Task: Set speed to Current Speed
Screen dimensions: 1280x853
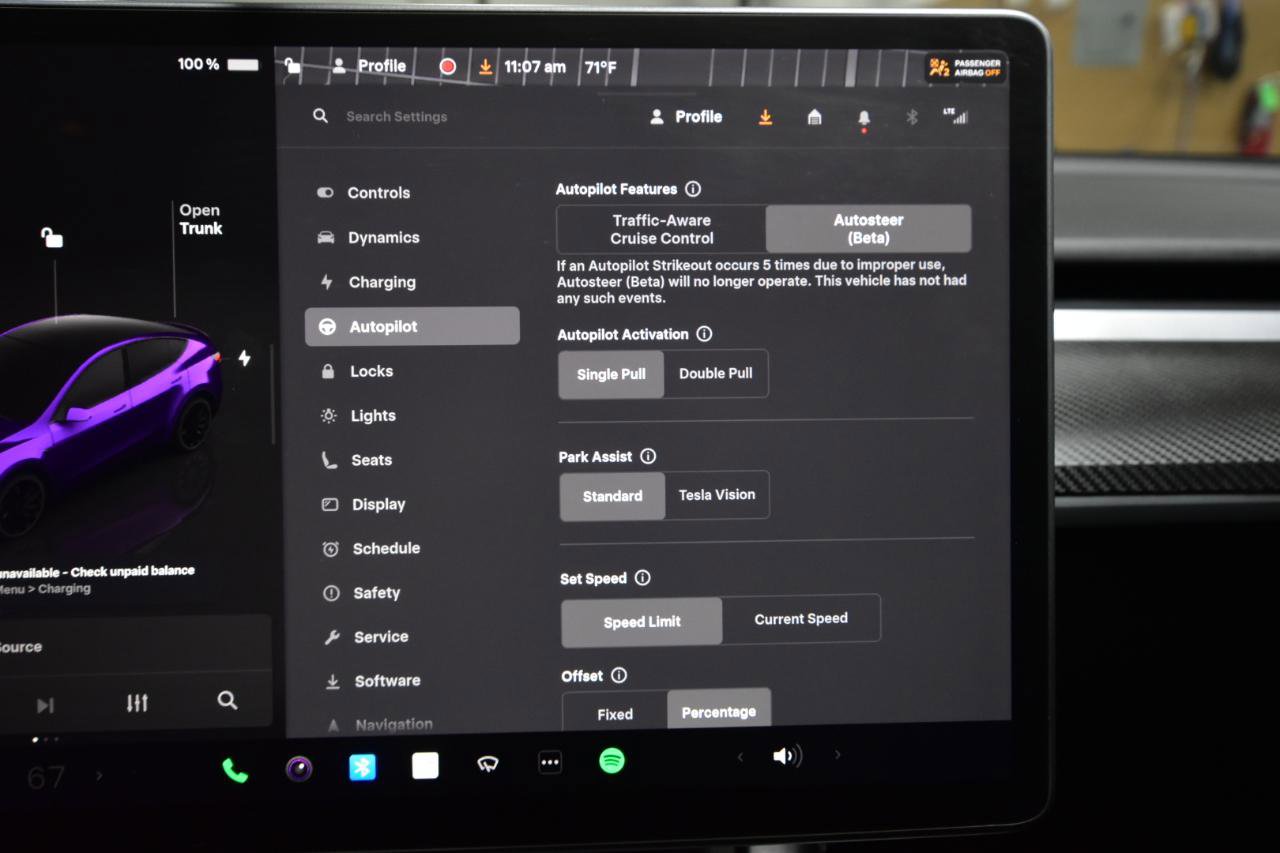Action: tap(801, 619)
